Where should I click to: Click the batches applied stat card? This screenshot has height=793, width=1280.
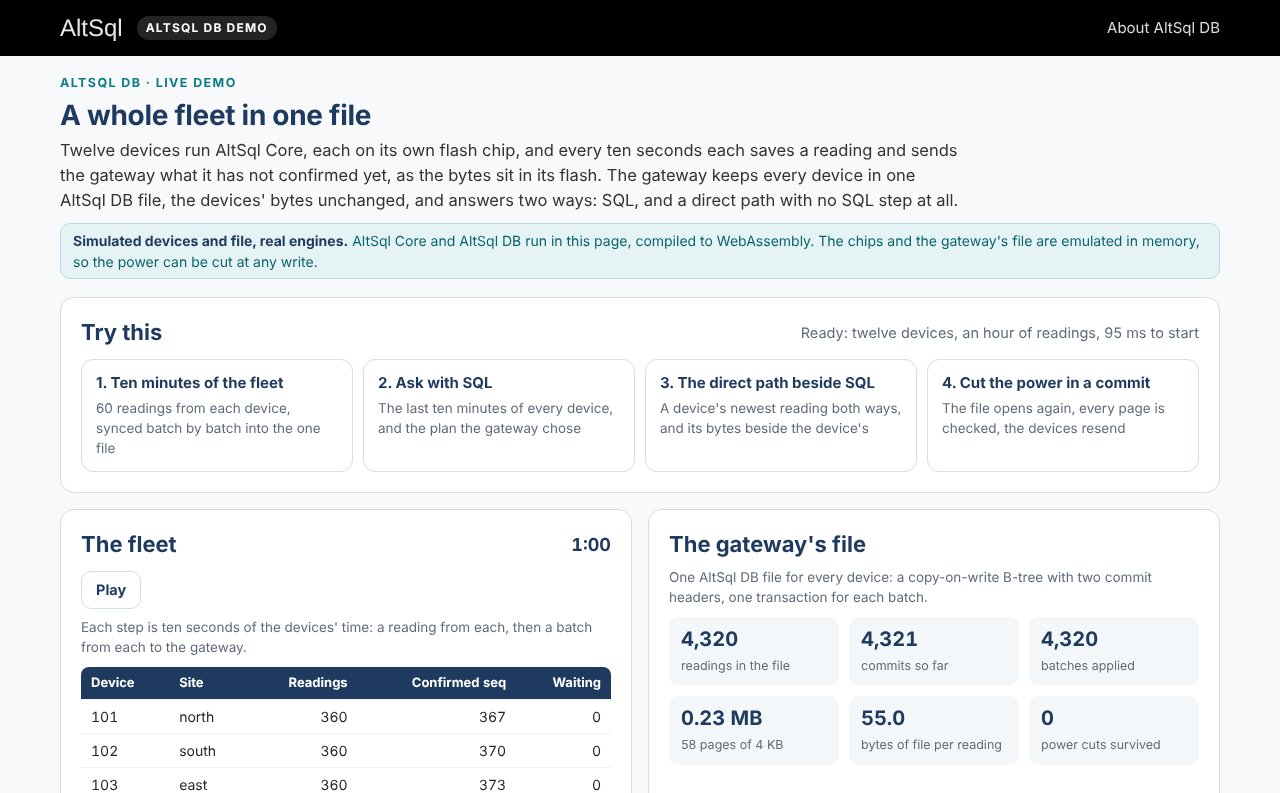coord(1114,651)
